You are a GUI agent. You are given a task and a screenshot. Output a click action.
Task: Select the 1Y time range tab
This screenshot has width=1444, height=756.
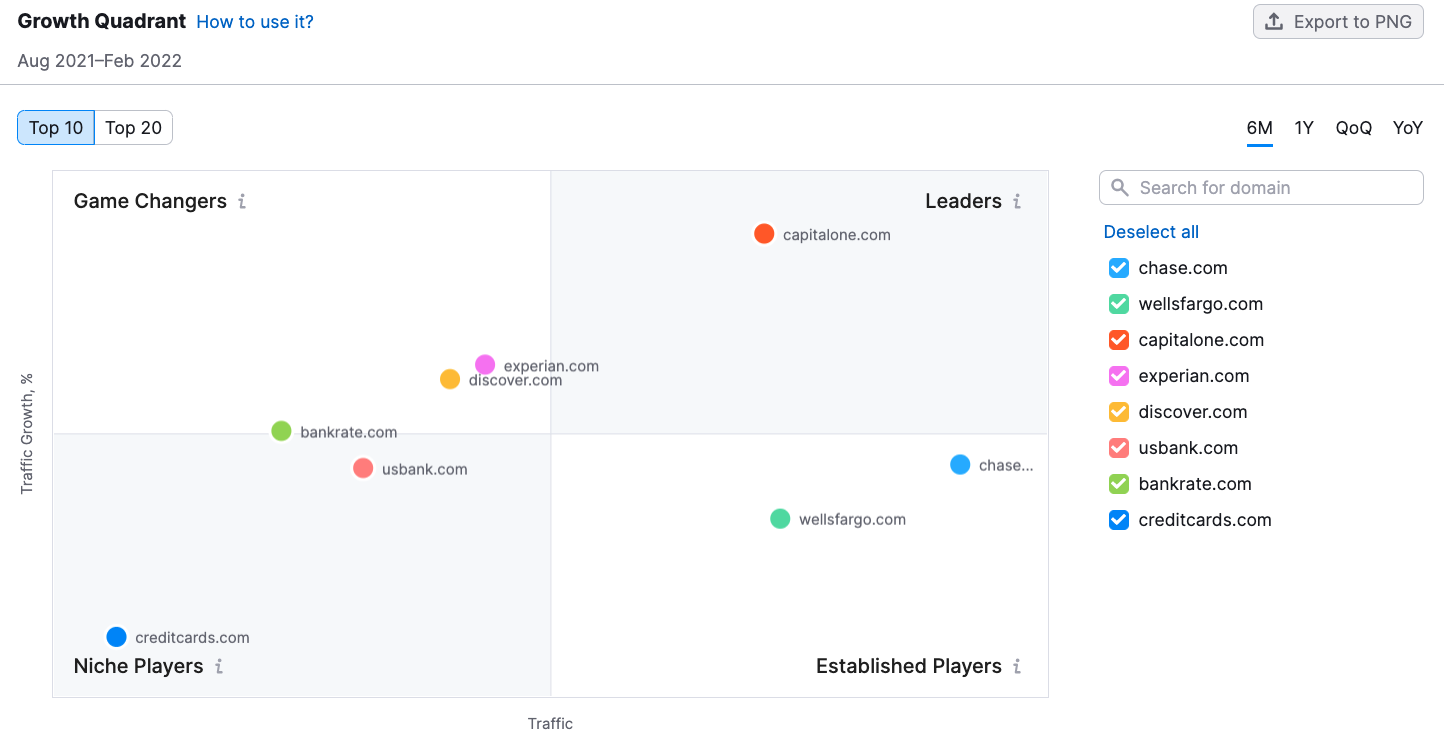[1304, 128]
